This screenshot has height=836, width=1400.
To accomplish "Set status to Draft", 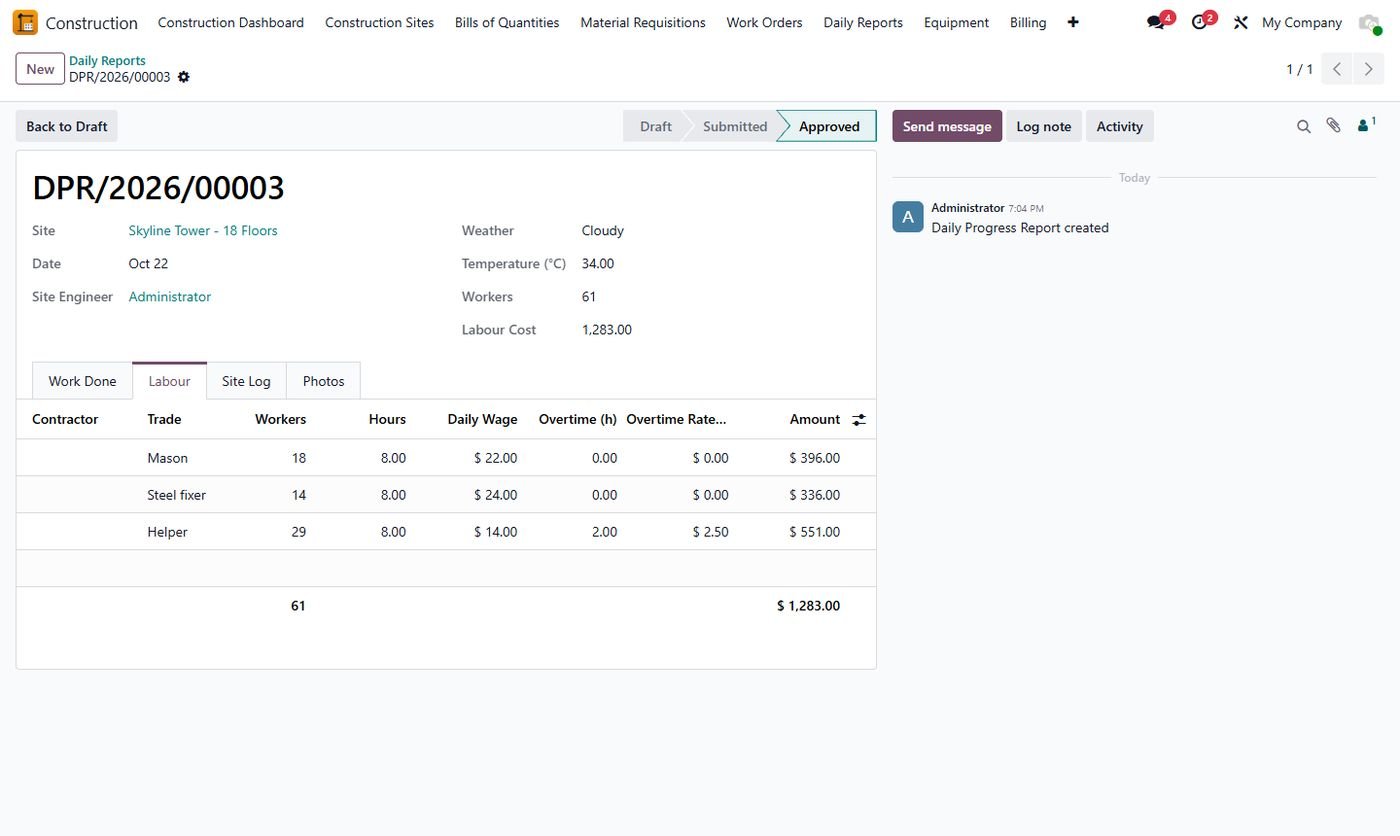I will click(655, 126).
